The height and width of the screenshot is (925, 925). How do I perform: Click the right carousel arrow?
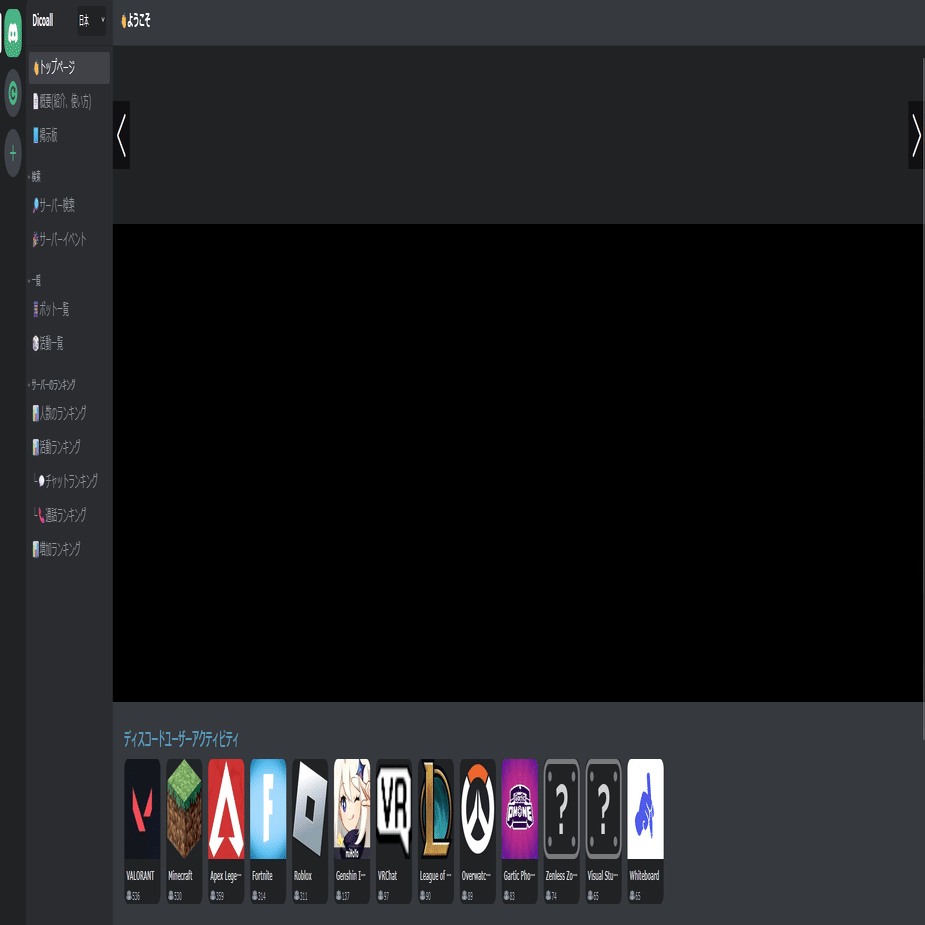point(916,135)
